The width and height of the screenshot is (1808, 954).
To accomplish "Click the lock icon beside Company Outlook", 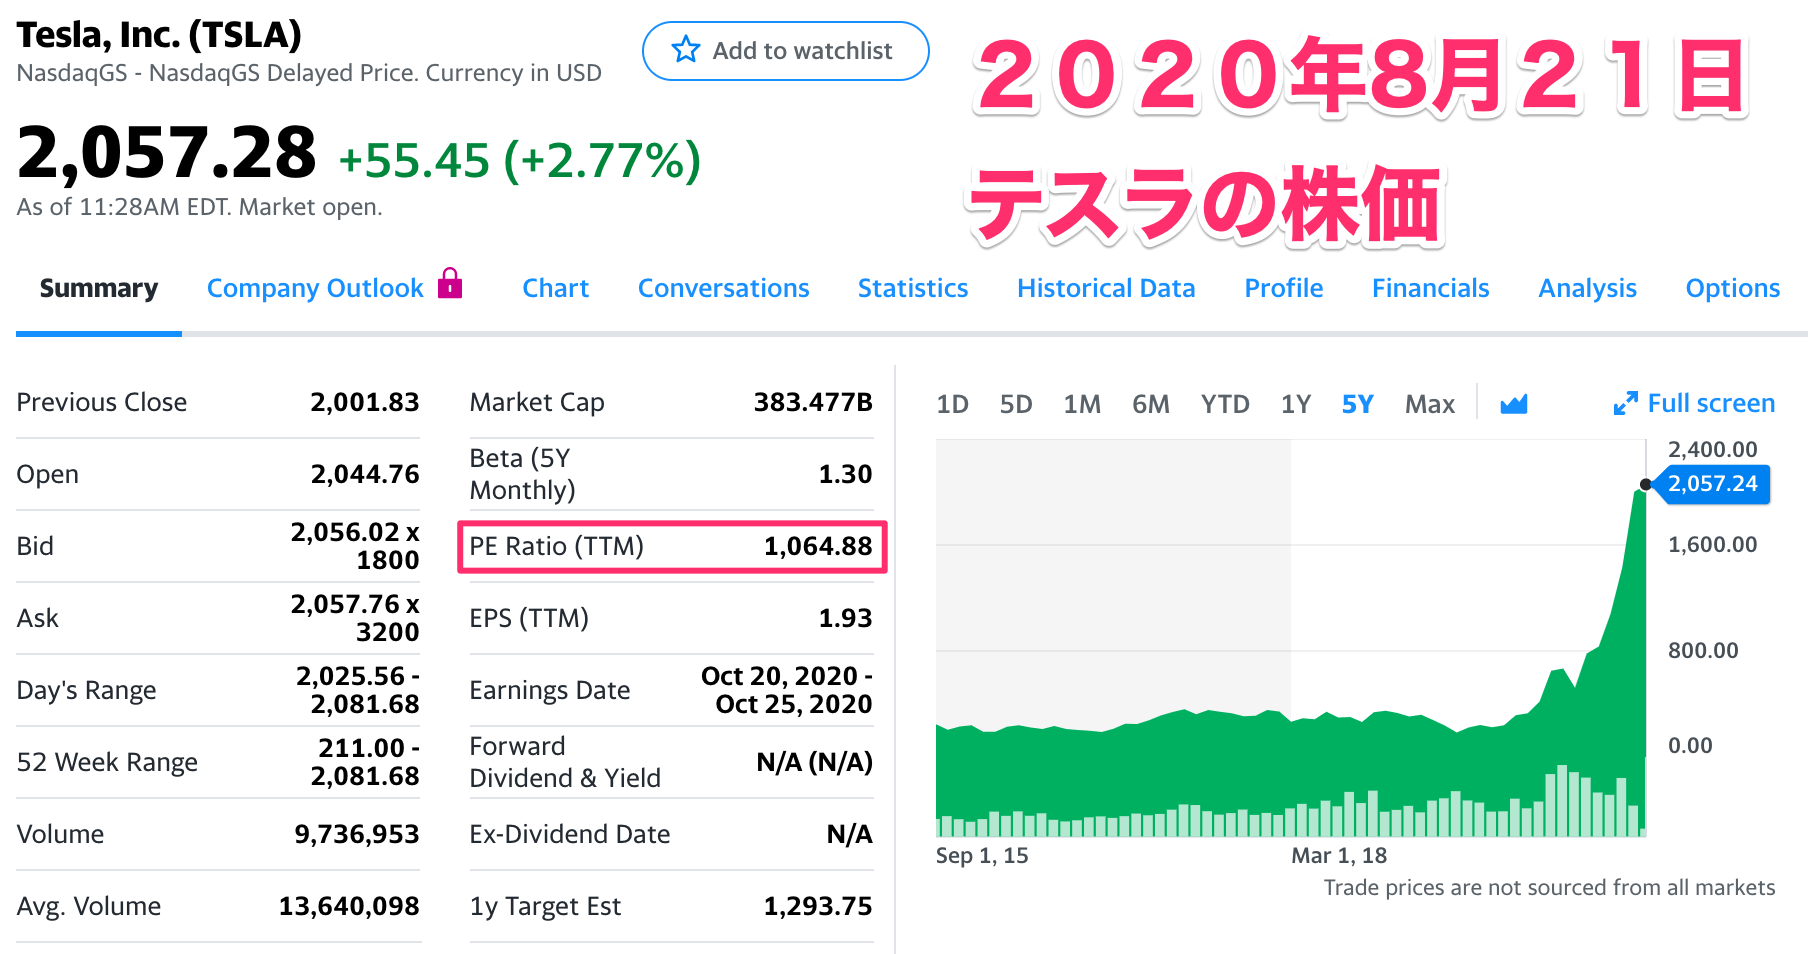I will [x=451, y=283].
